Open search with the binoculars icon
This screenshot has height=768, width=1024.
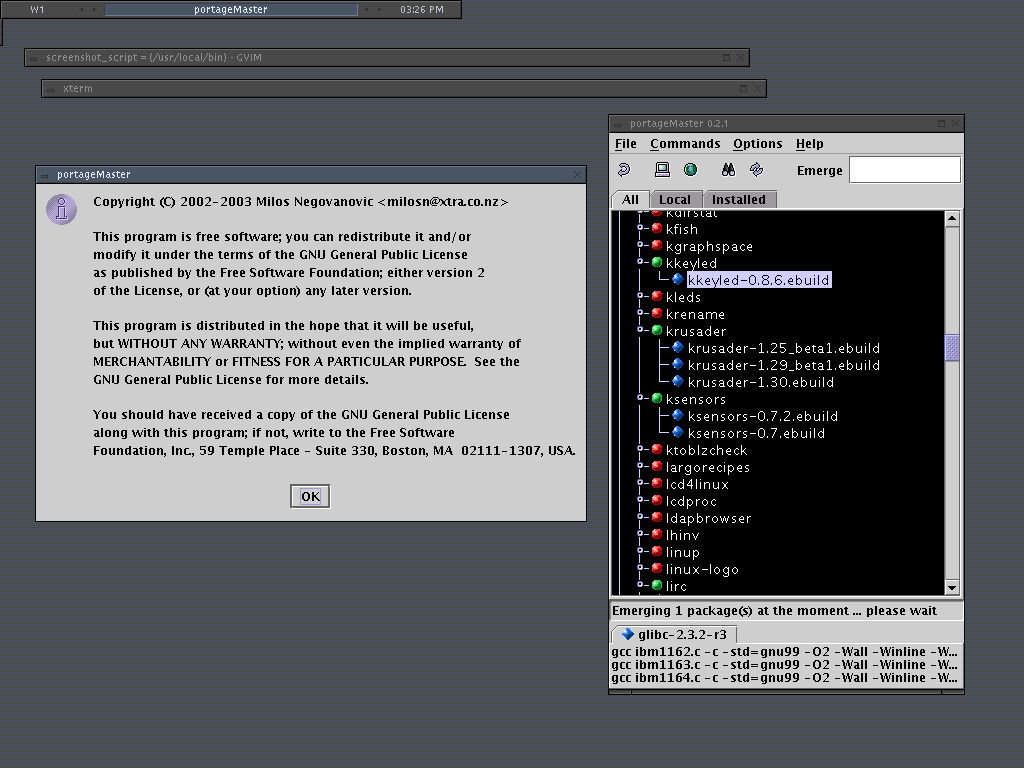[728, 170]
